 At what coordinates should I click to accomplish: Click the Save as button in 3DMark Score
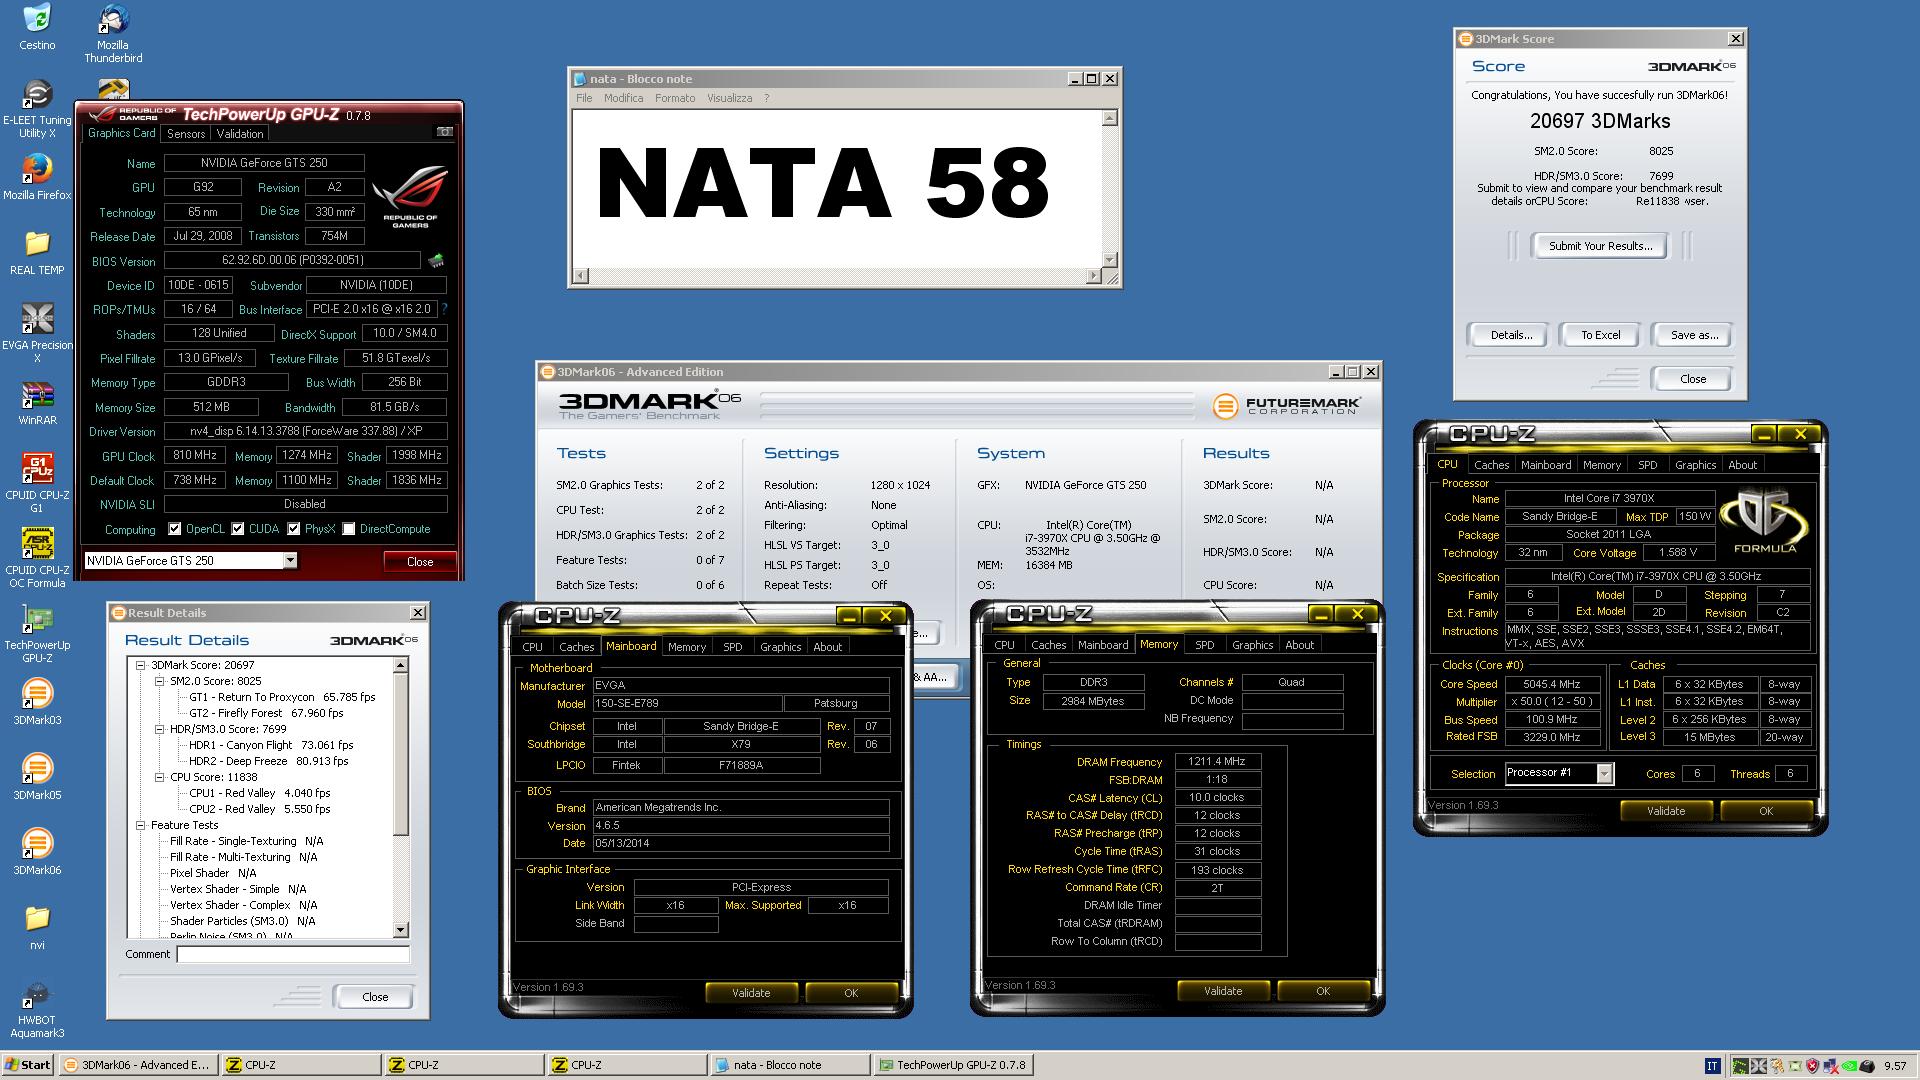[x=1694, y=335]
